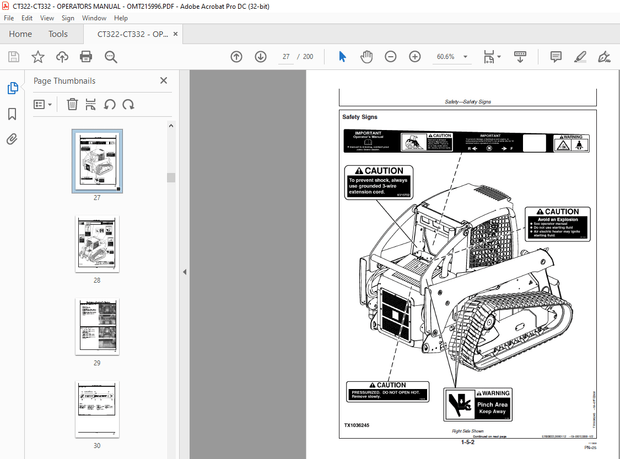Toggle the Page Thumbnails sidebar icon
Image resolution: width=620 pixels, height=459 pixels.
[12, 88]
